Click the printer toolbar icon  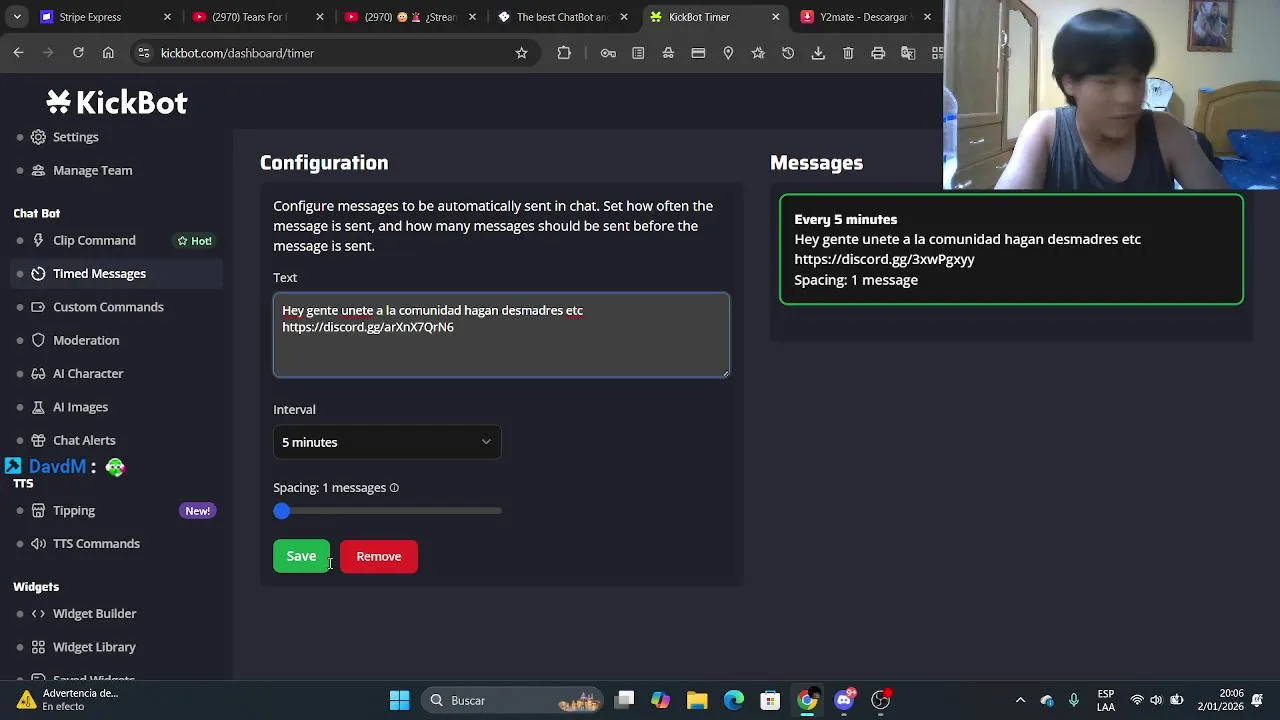coord(878,53)
